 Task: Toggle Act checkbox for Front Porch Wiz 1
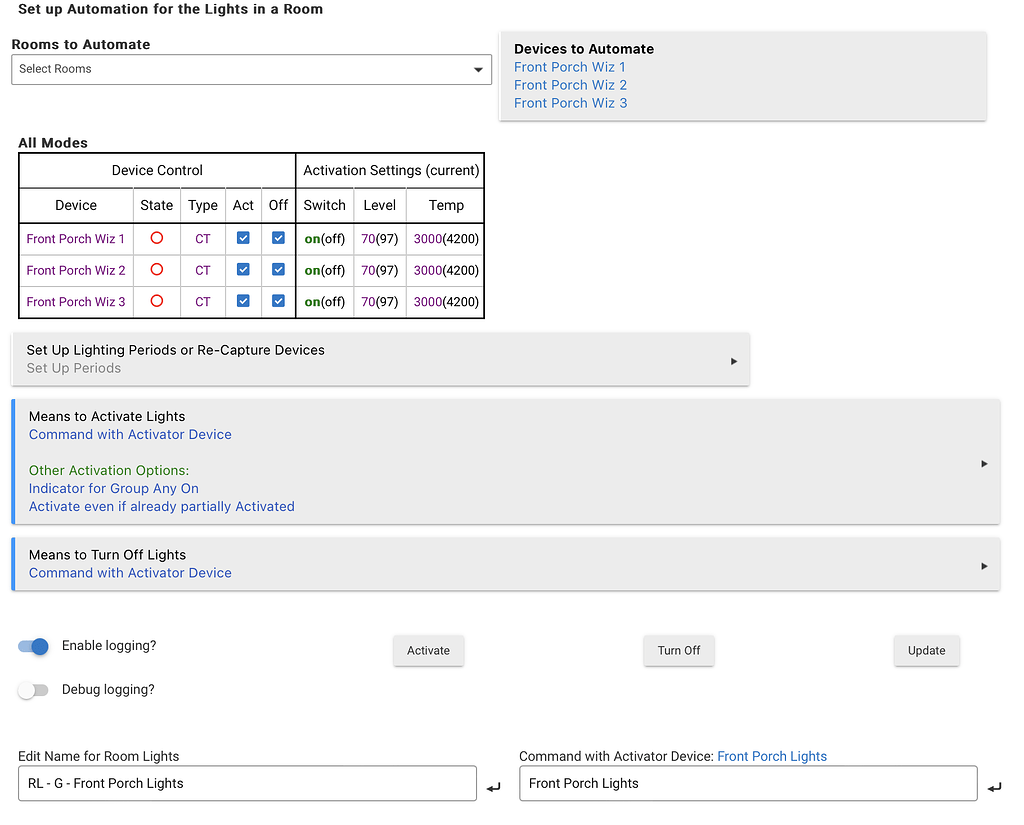pos(243,238)
